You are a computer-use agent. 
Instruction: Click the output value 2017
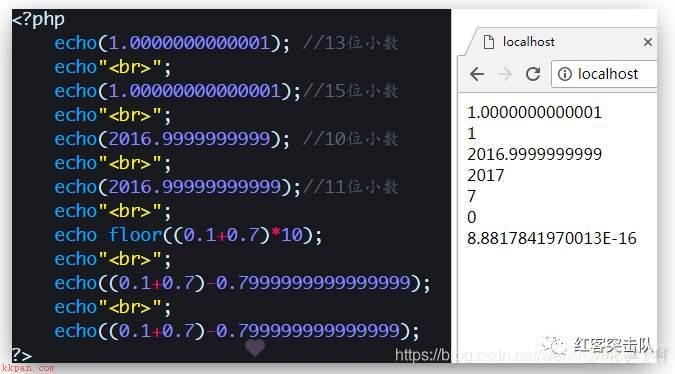[x=485, y=175]
